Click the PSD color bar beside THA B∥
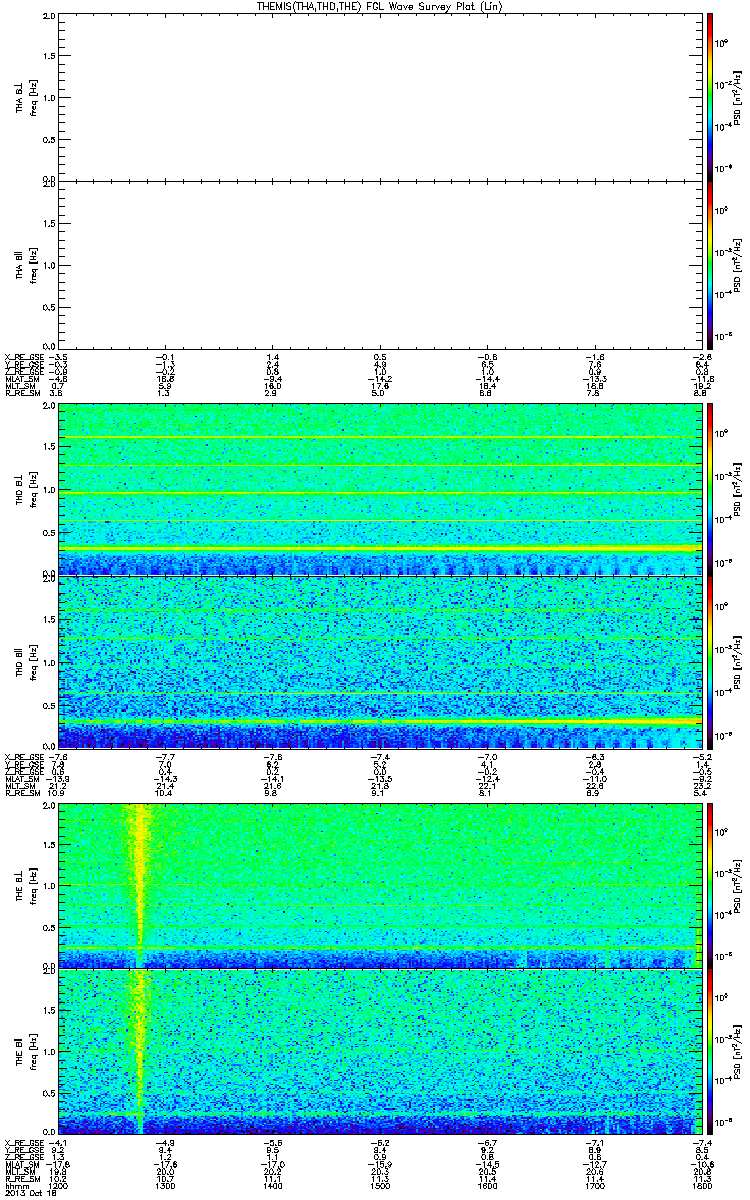This screenshot has width=750, height=1200. tap(709, 265)
